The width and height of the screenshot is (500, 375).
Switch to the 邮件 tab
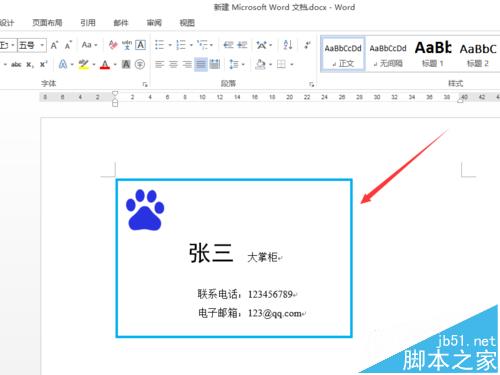[x=121, y=23]
